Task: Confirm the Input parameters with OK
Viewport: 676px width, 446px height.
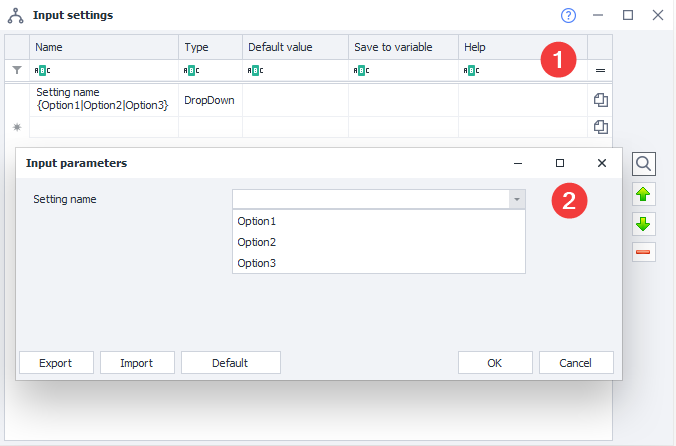Action: tap(494, 362)
